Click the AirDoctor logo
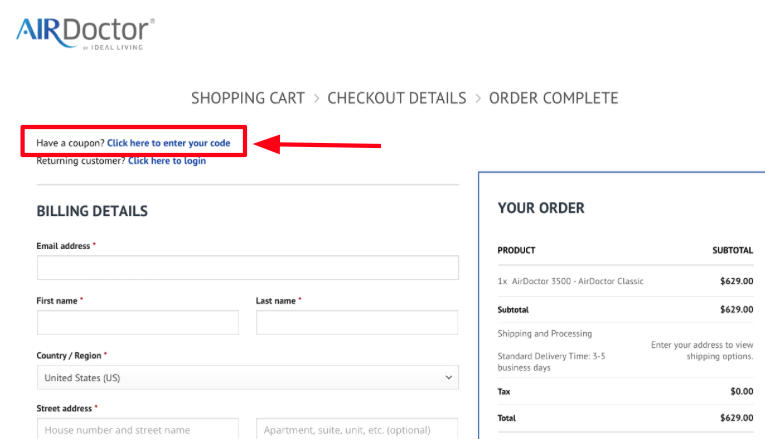 pos(85,32)
